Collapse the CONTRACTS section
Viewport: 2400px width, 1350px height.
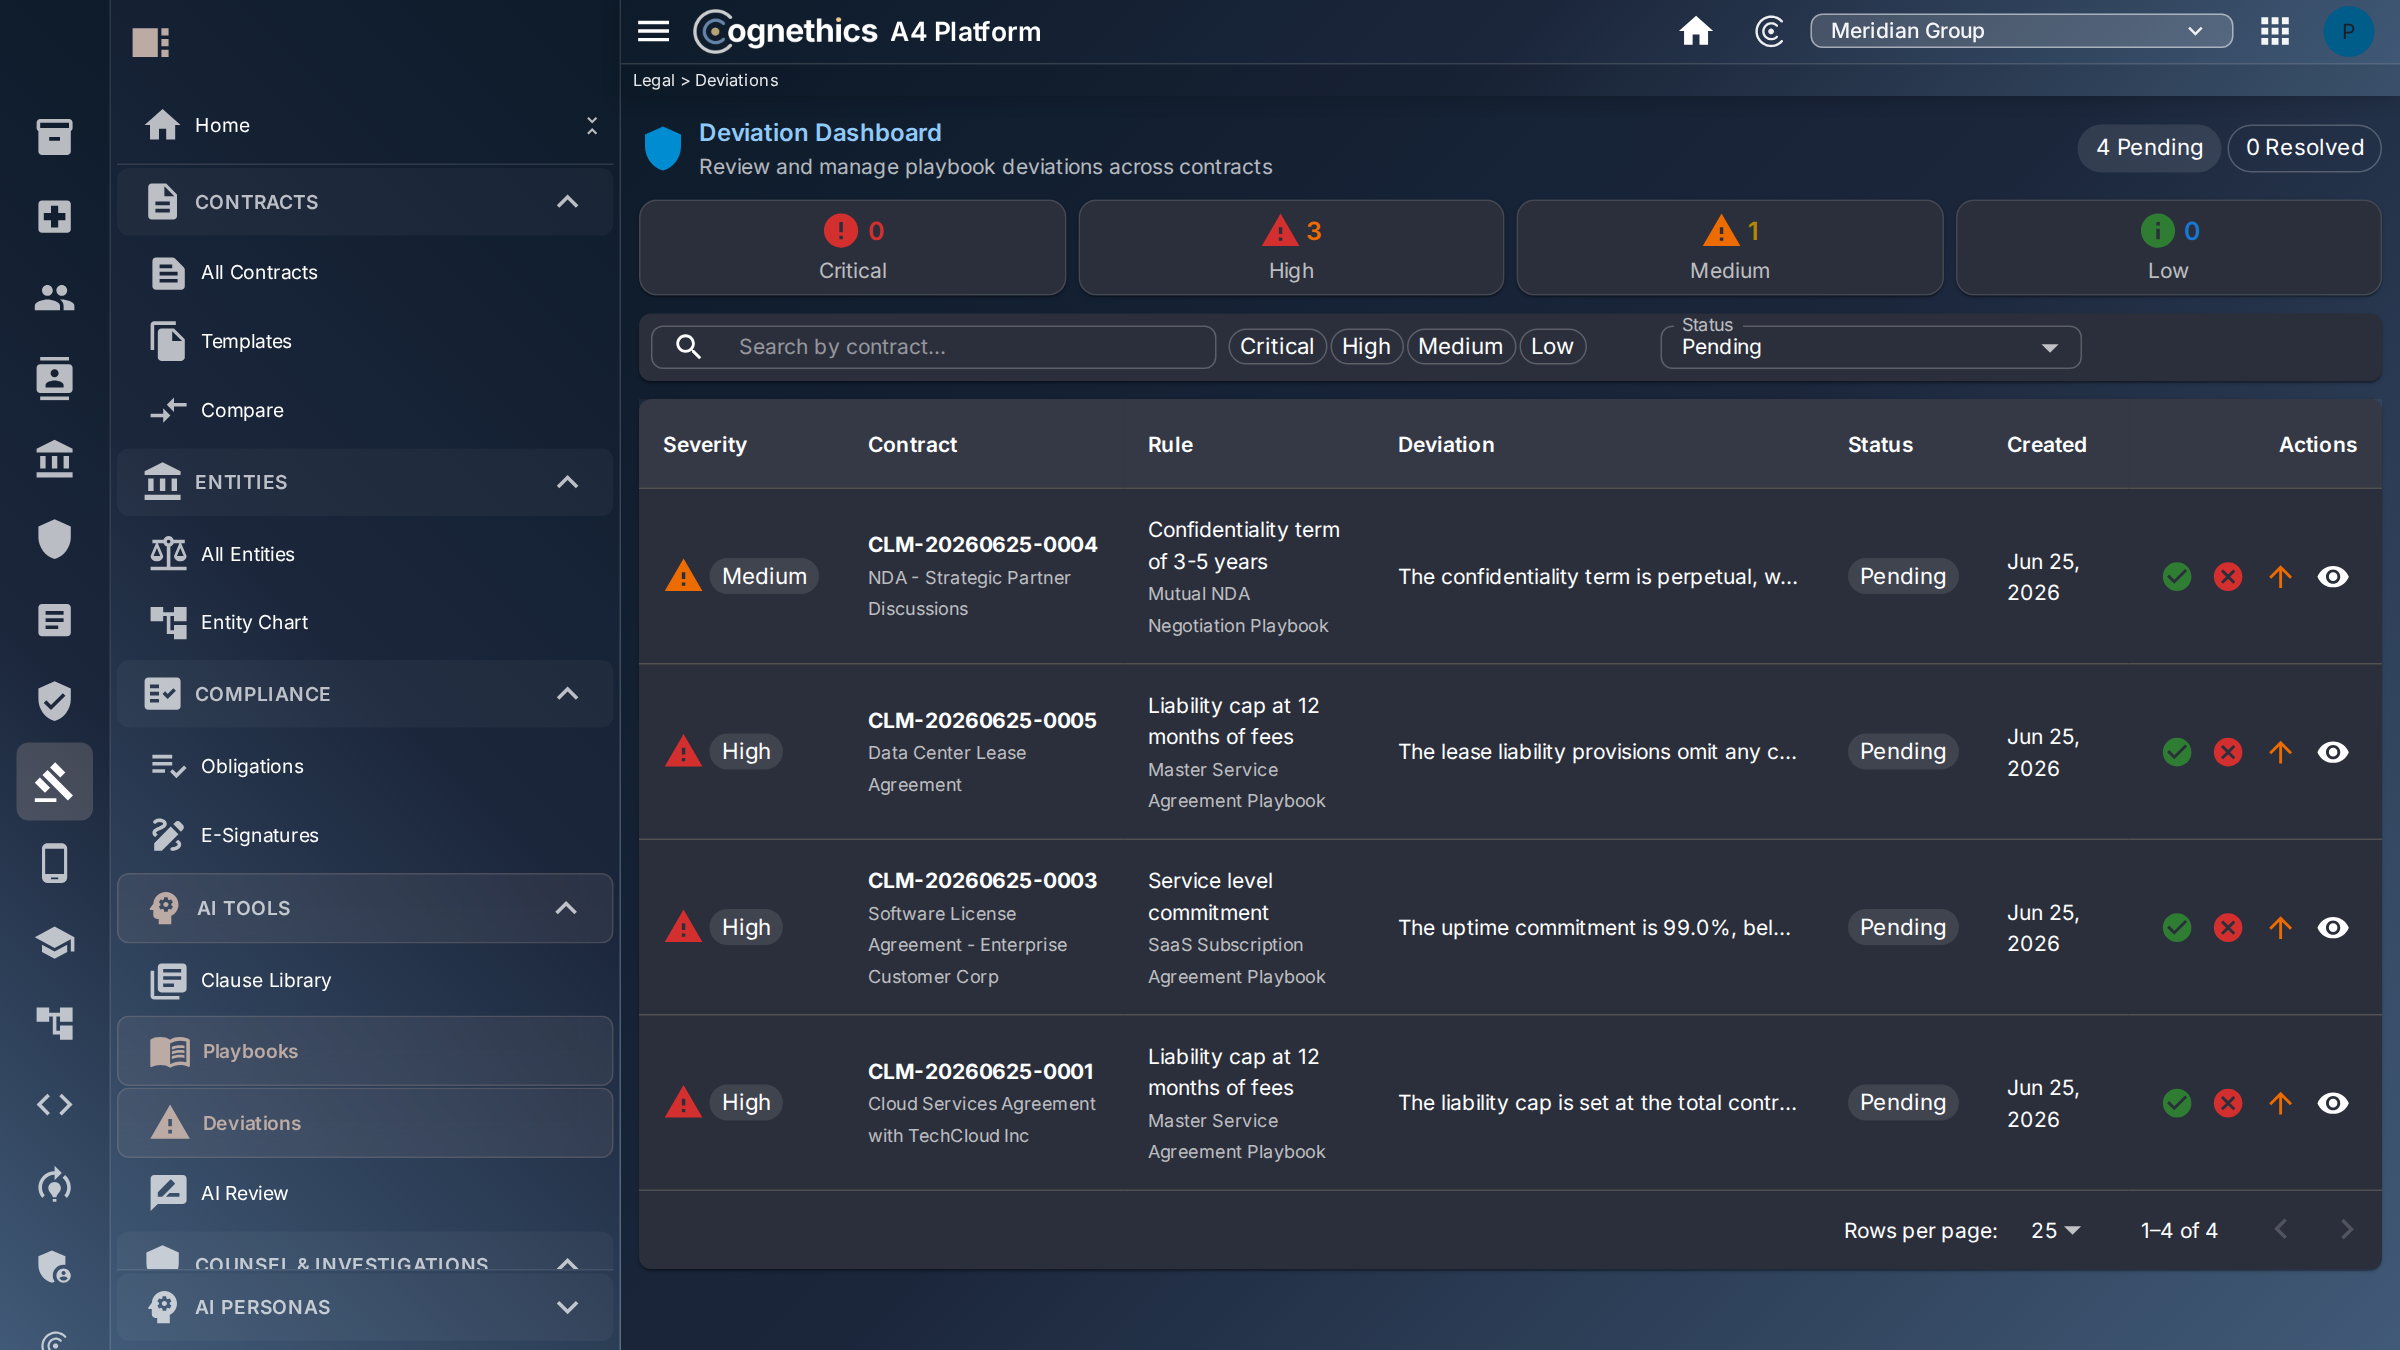point(365,202)
